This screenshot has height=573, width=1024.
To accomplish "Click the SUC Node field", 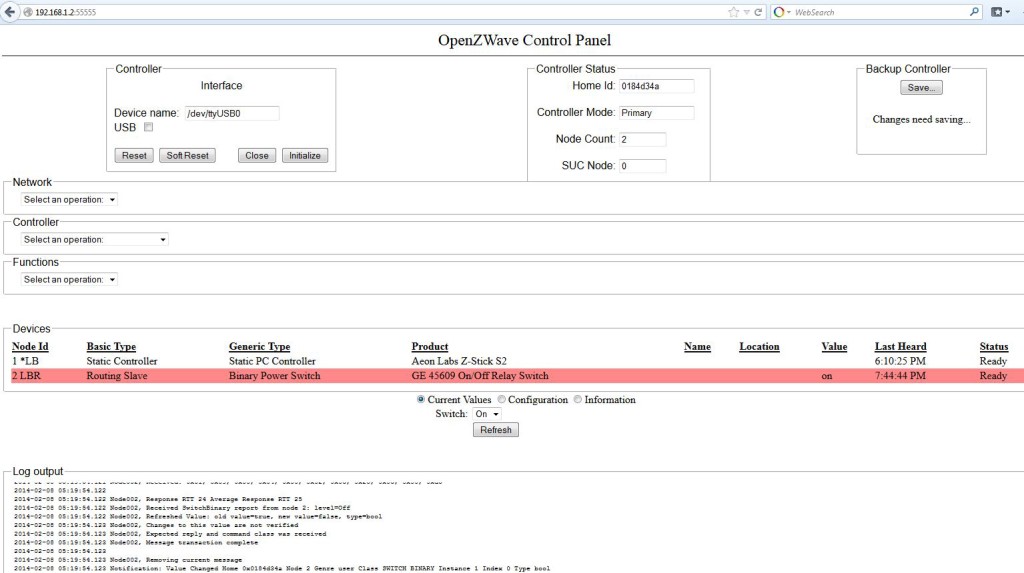I will coord(643,166).
